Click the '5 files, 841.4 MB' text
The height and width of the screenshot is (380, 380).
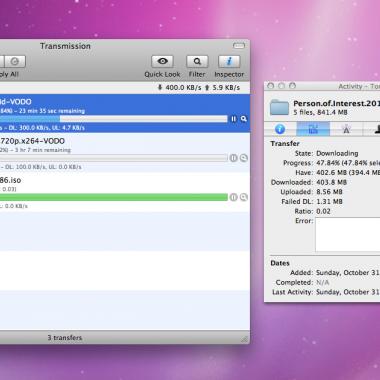[320, 112]
